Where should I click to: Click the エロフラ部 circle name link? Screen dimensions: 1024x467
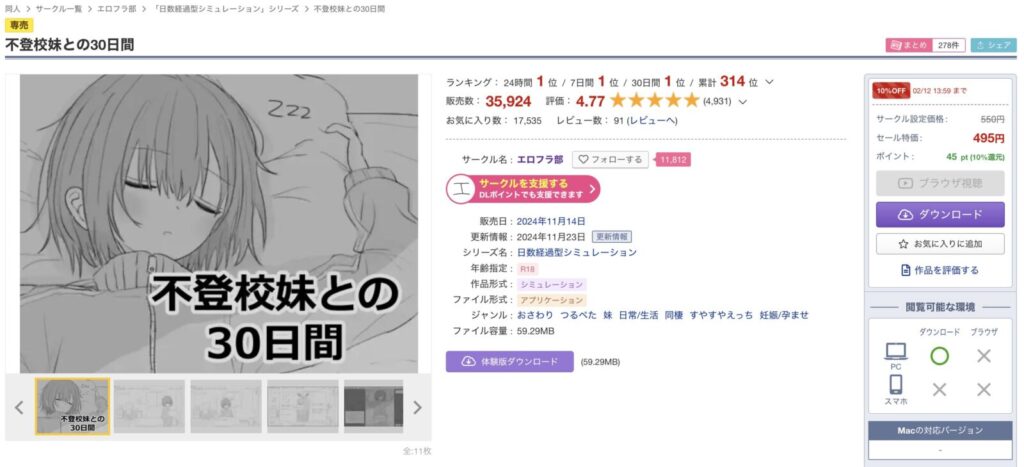pos(540,159)
